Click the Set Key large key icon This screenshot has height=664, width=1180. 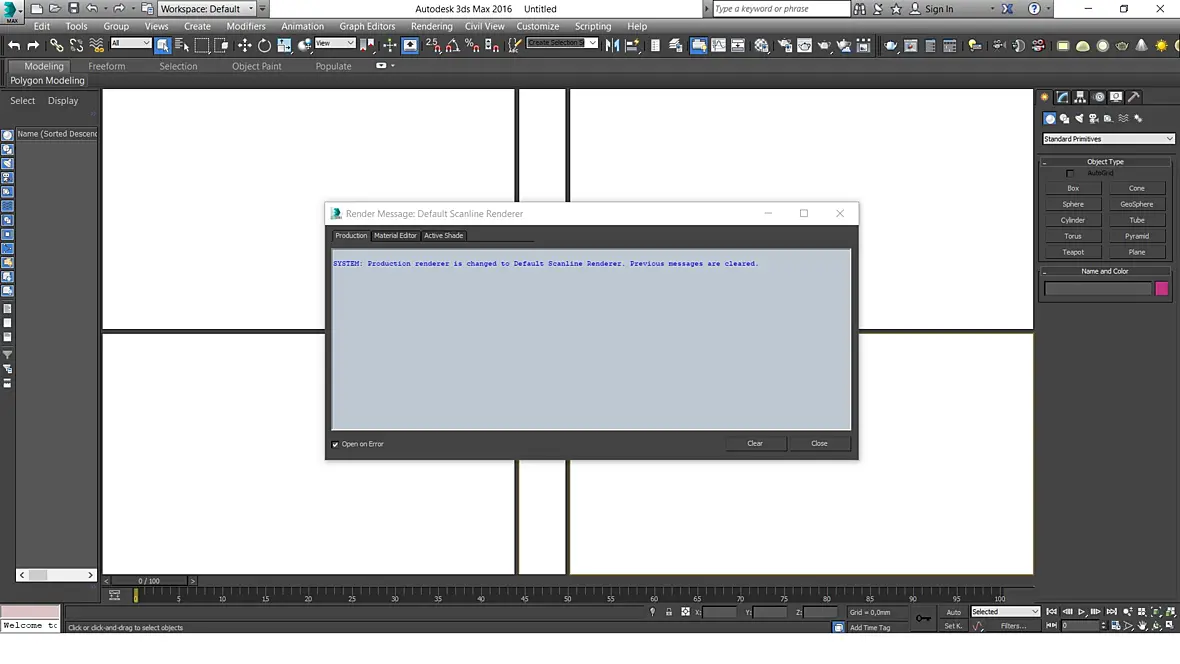coord(923,618)
